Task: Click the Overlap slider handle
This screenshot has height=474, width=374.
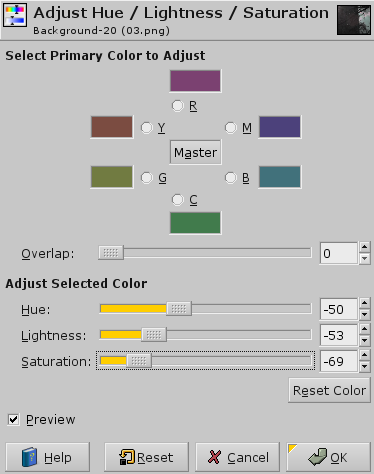Action: coord(111,253)
